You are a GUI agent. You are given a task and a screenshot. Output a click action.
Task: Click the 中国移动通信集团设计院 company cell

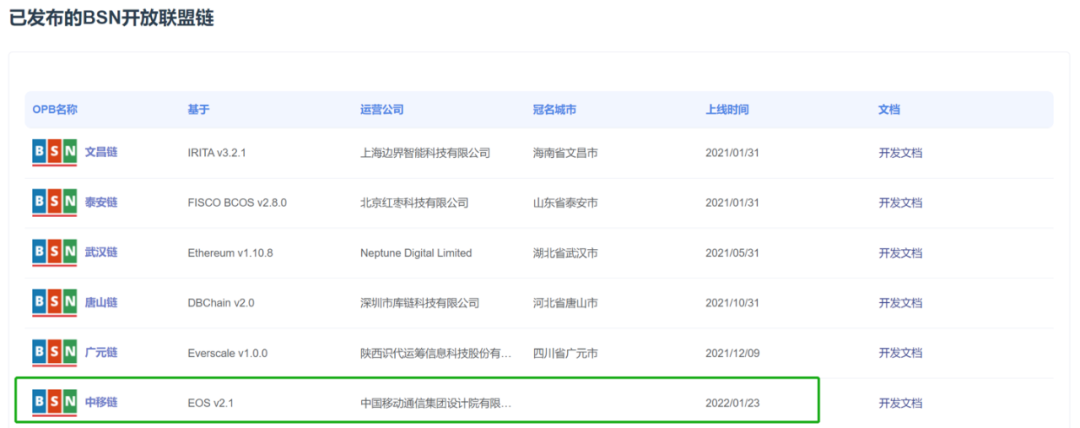[436, 402]
